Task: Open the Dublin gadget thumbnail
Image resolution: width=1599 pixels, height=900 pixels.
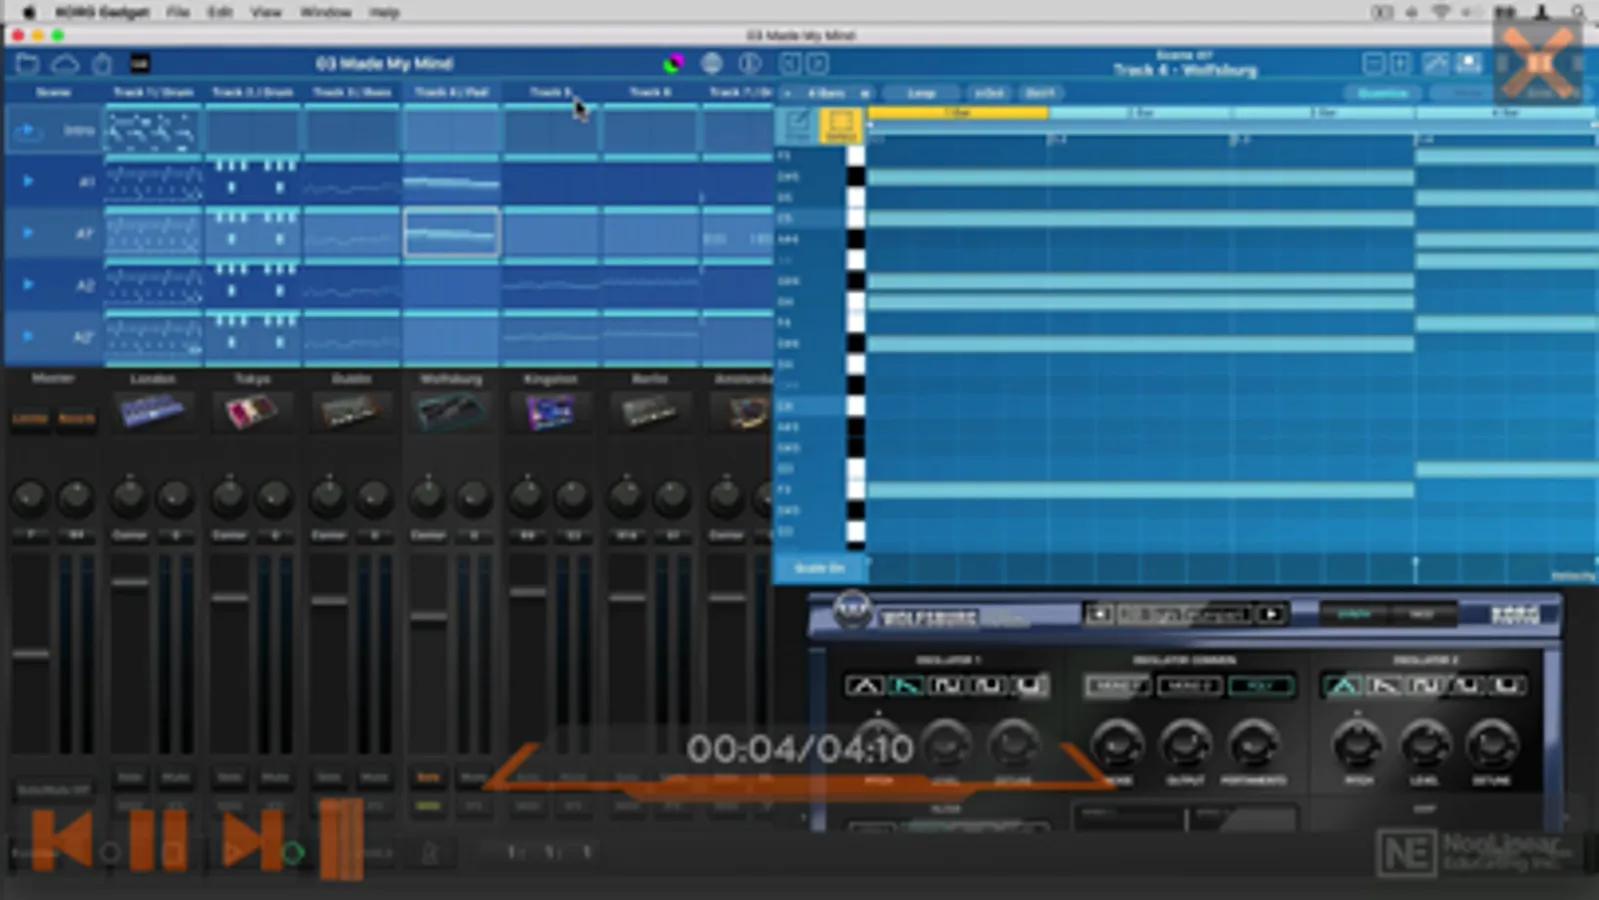Action: point(350,410)
